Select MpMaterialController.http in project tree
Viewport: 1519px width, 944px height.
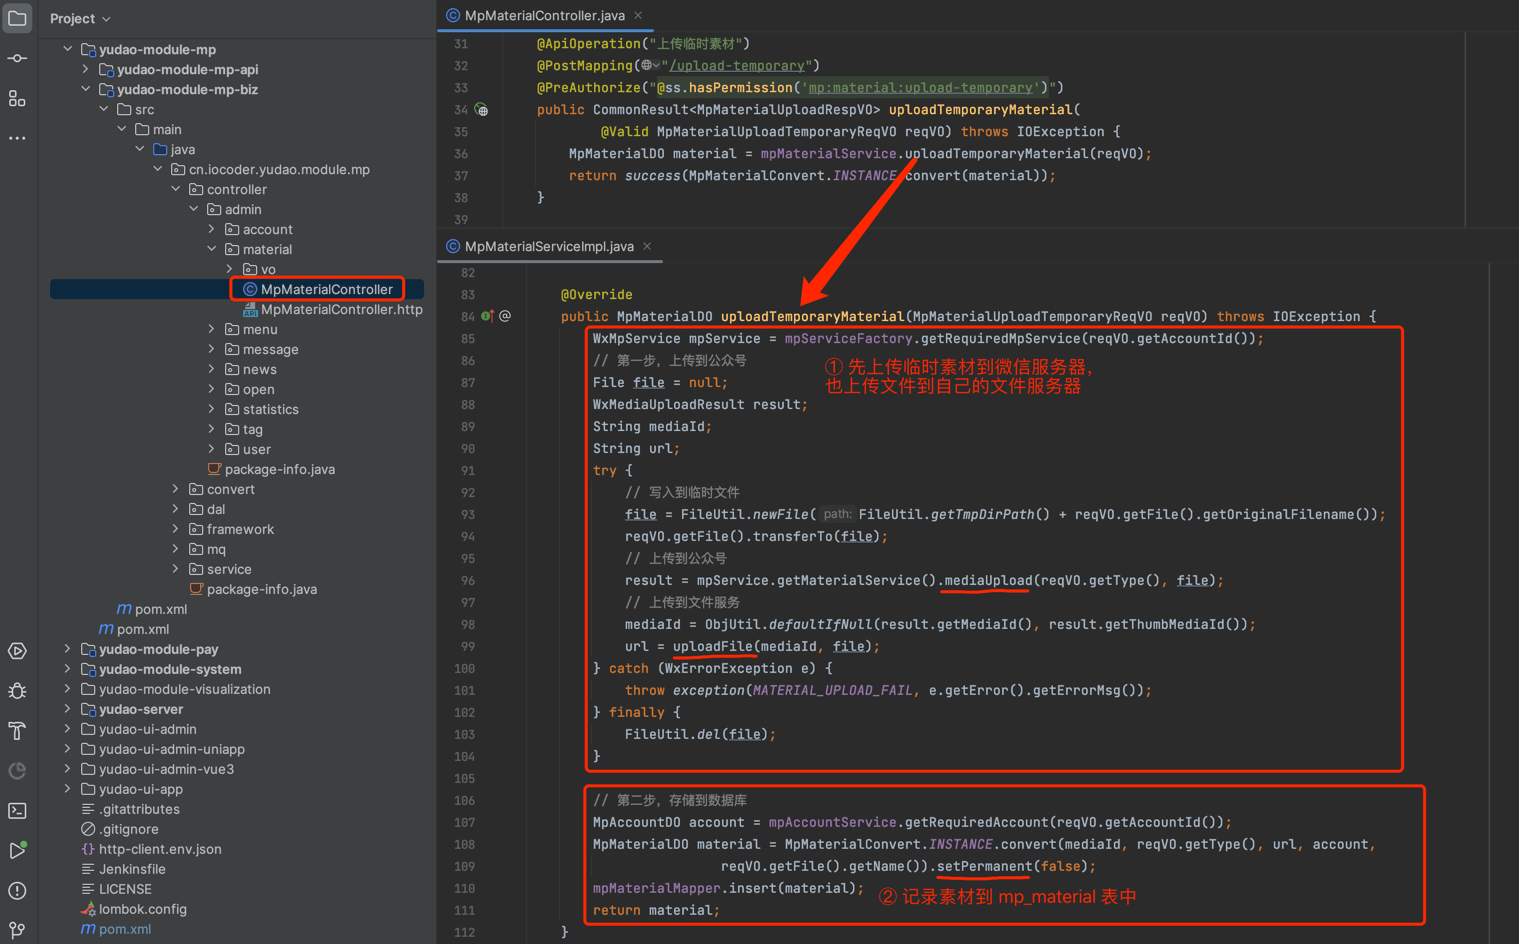341,309
